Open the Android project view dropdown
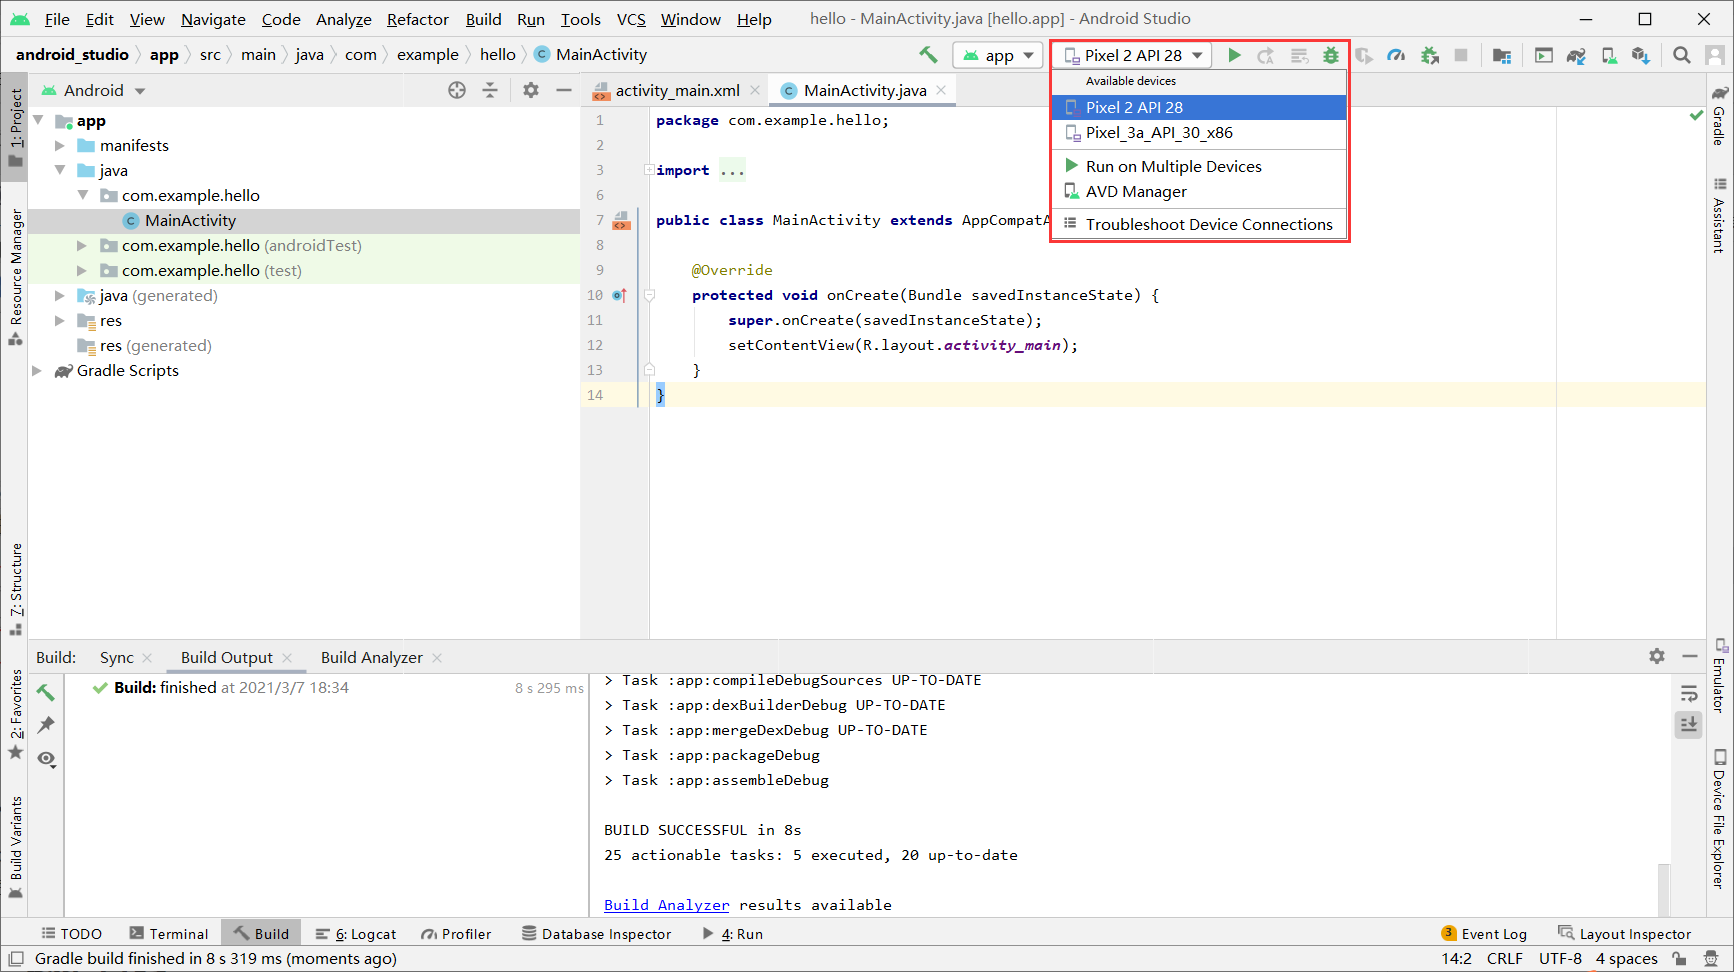This screenshot has height=972, width=1734. pyautogui.click(x=94, y=90)
